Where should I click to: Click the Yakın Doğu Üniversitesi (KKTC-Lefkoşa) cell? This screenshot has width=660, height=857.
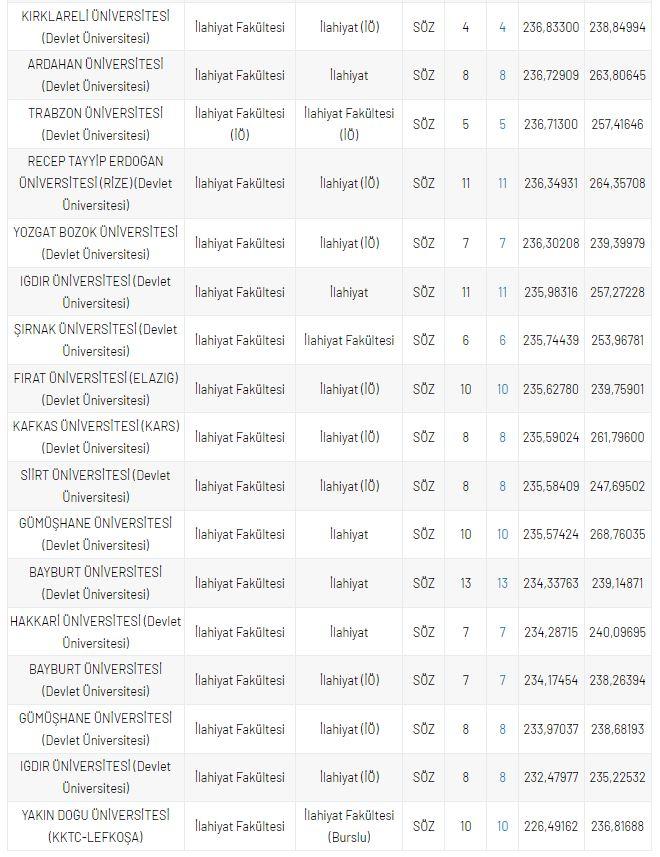[96, 826]
